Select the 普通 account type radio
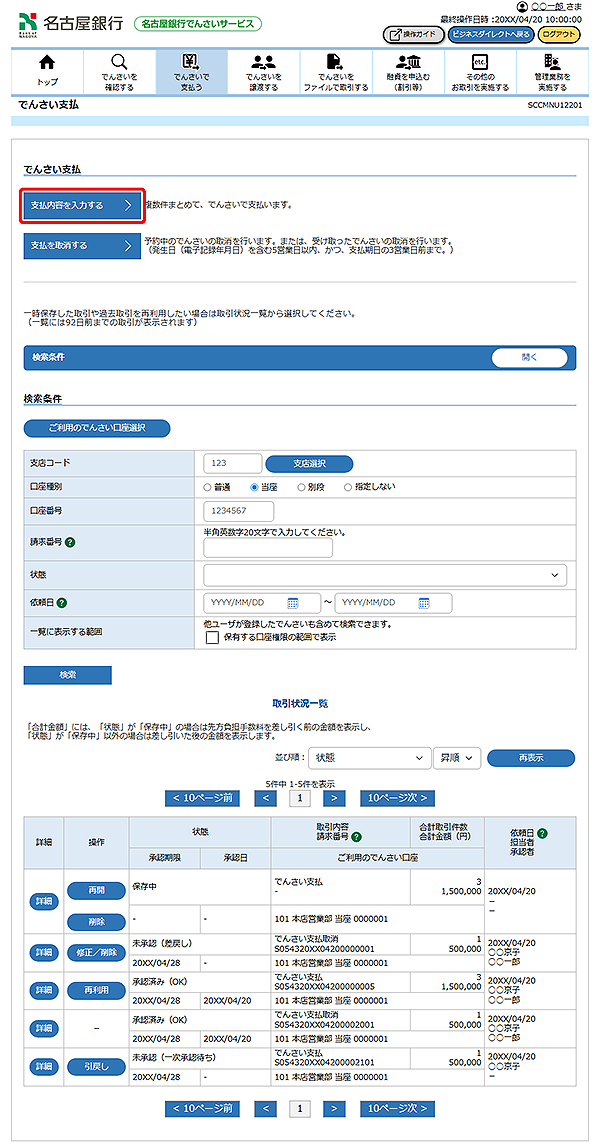600x1147 pixels. coord(208,487)
